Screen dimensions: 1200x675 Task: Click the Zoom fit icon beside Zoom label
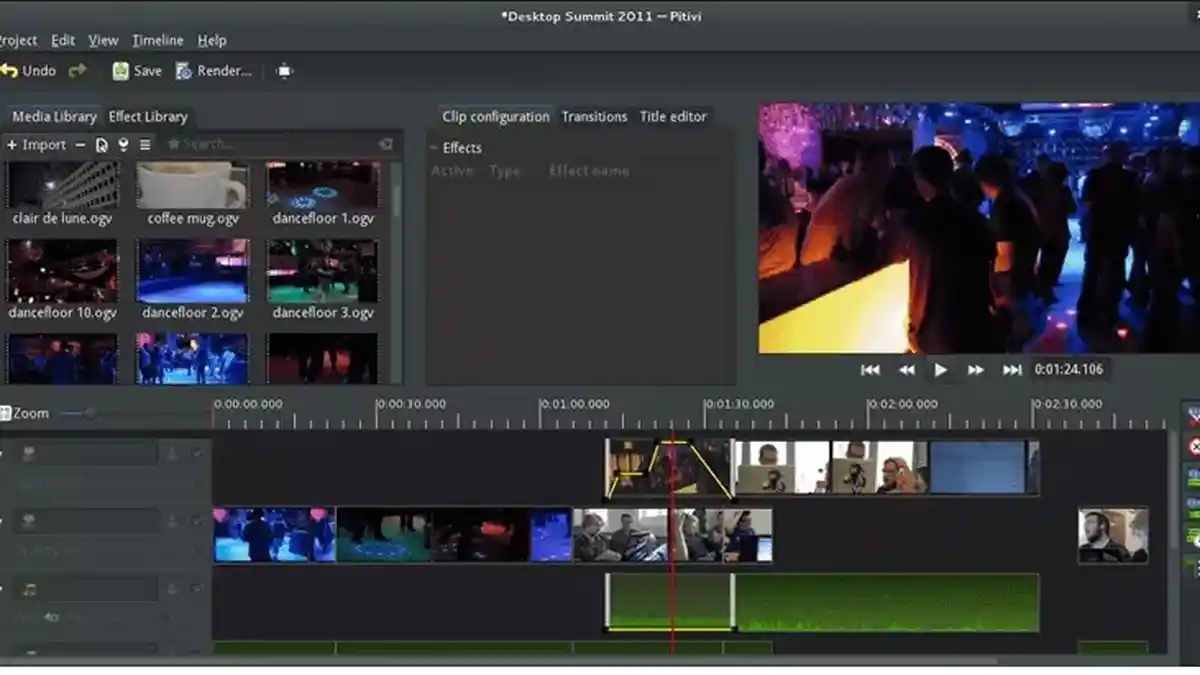click(5, 413)
